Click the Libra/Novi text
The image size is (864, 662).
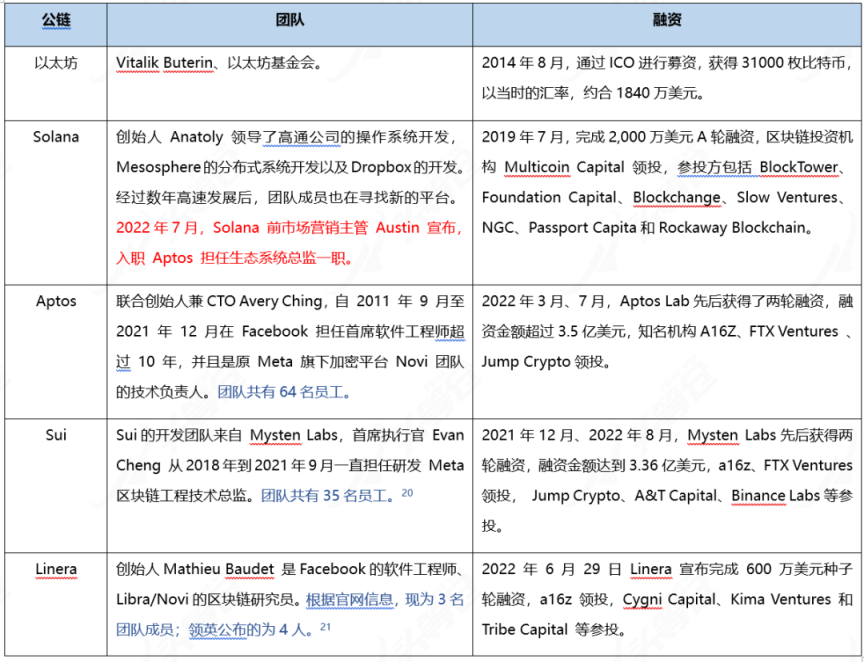[153, 600]
